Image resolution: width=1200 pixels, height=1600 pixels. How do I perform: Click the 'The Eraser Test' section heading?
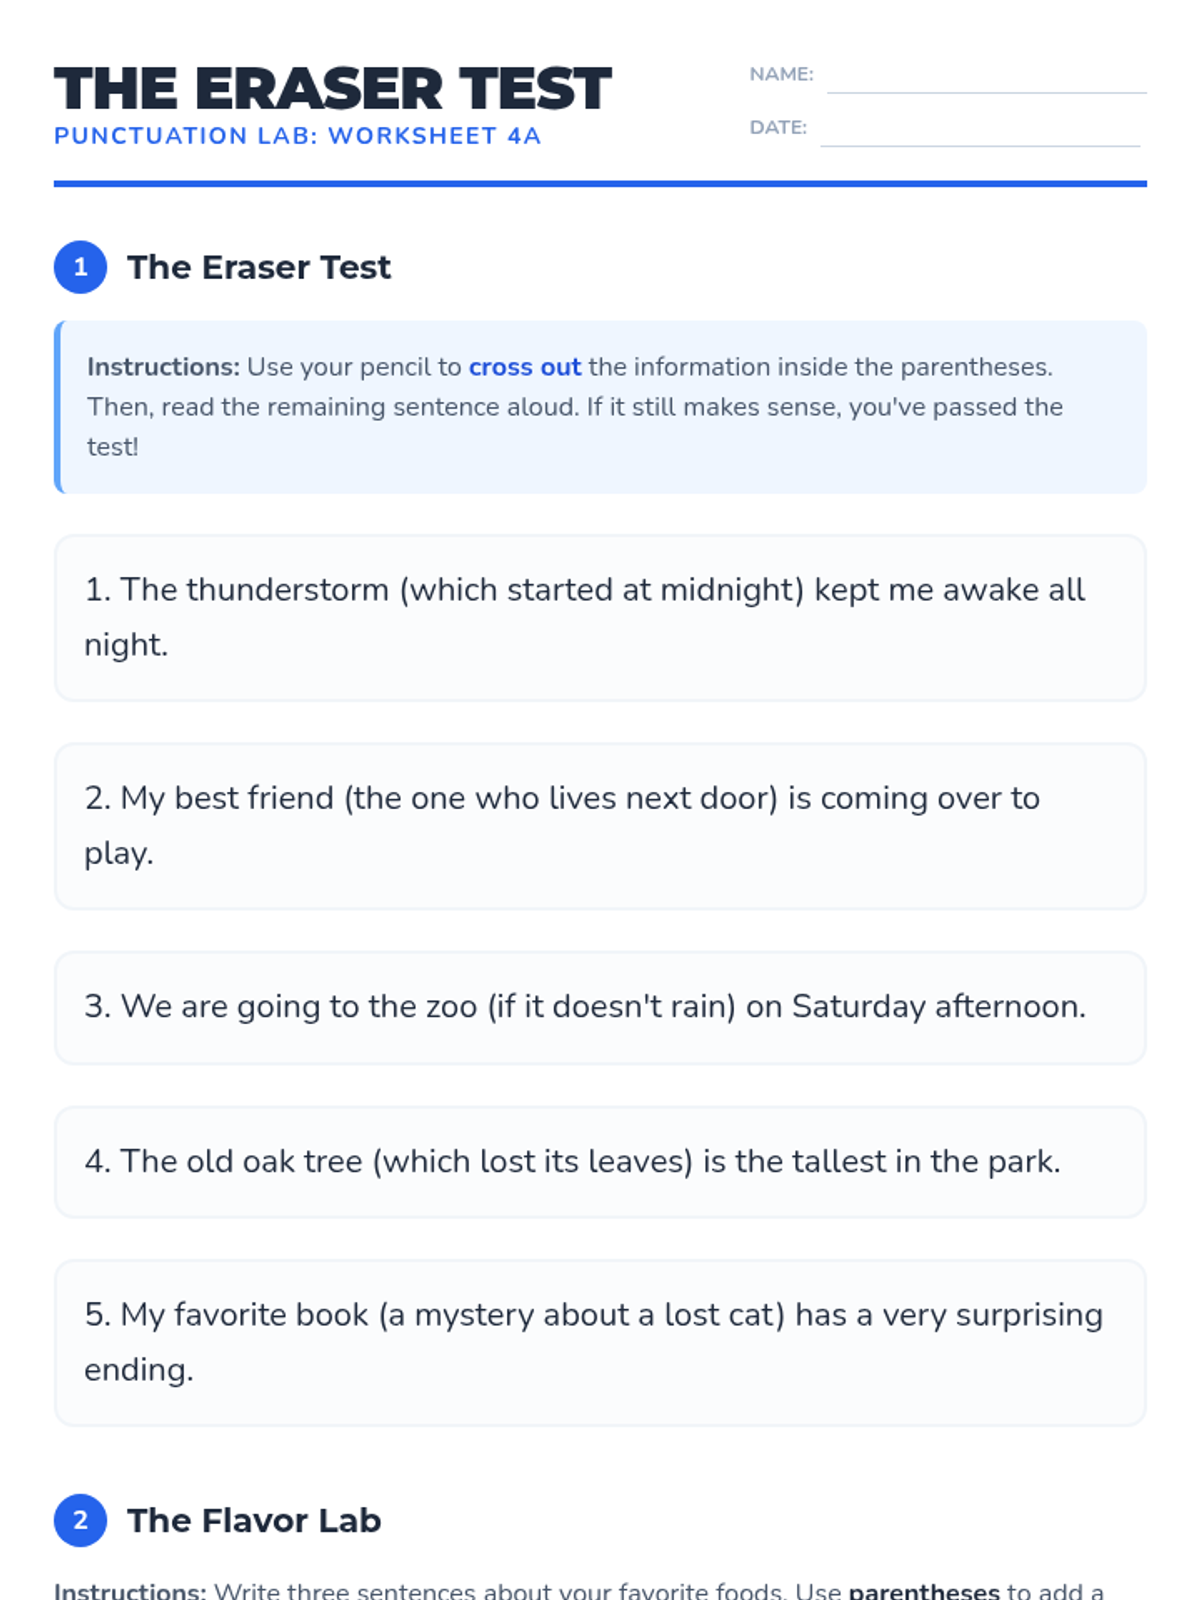pos(258,267)
